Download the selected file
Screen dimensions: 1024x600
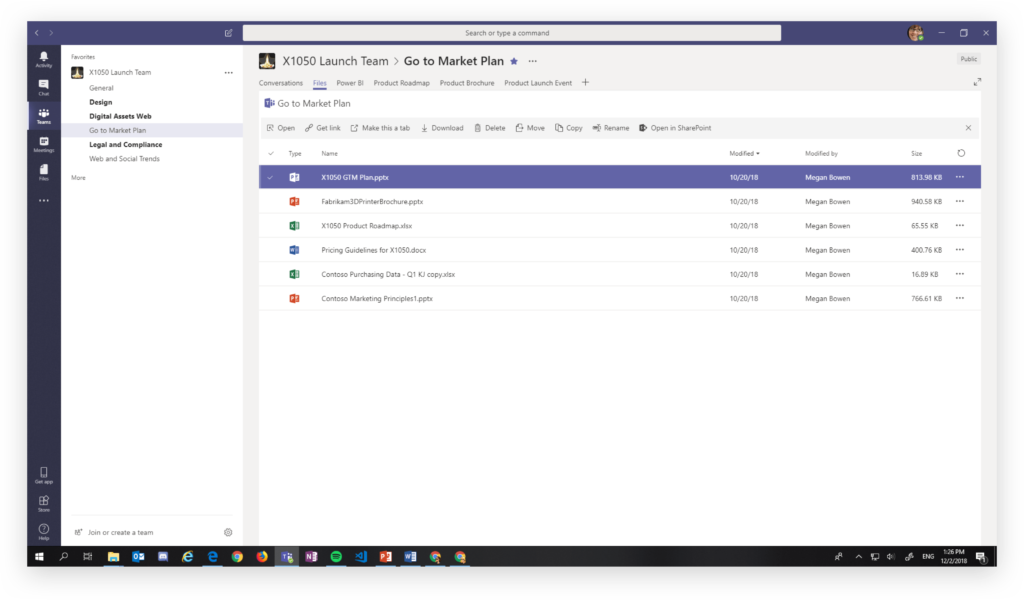point(442,128)
